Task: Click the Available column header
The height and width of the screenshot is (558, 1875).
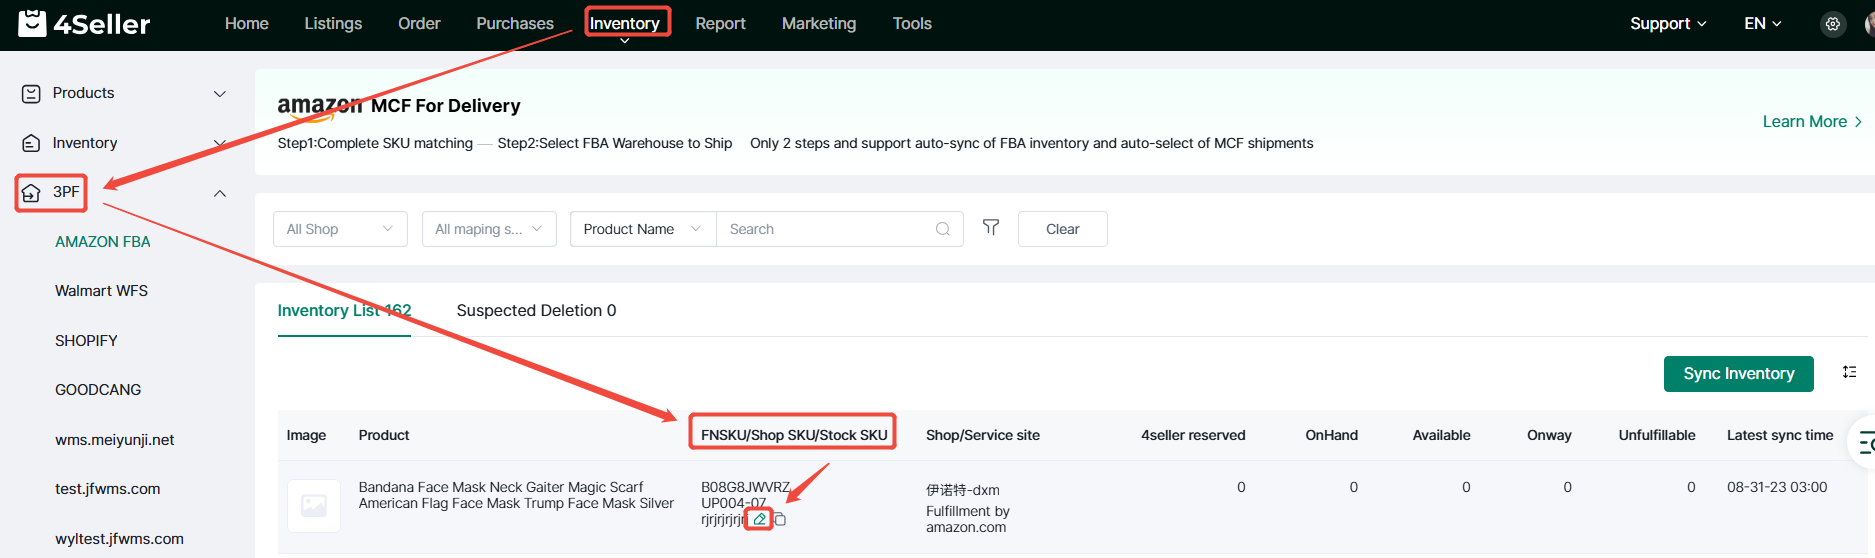Action: click(x=1441, y=435)
